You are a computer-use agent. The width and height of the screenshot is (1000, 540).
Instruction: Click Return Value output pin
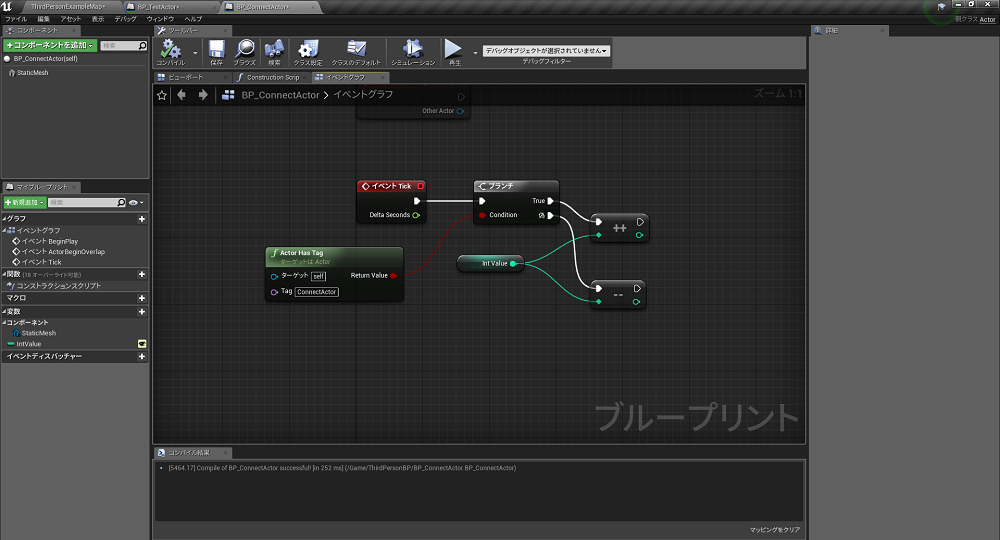(x=393, y=275)
